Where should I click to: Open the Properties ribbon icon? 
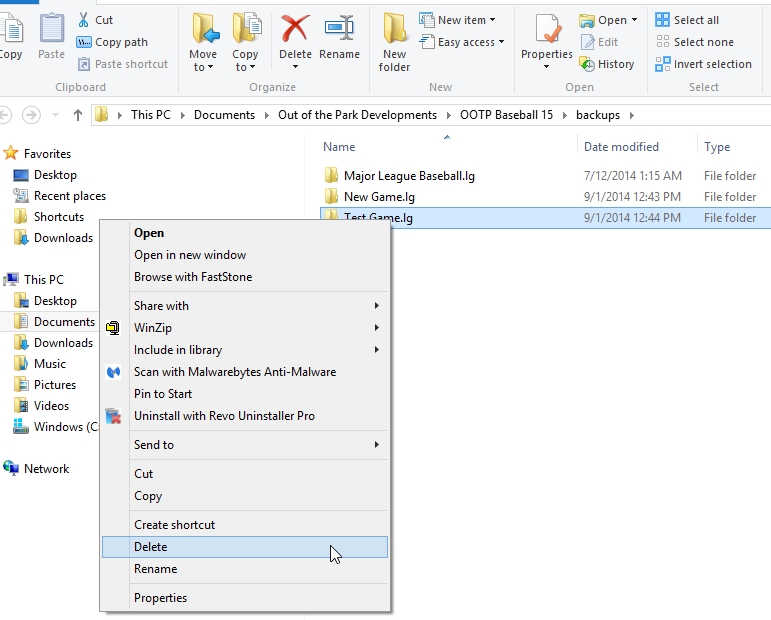coord(546,40)
